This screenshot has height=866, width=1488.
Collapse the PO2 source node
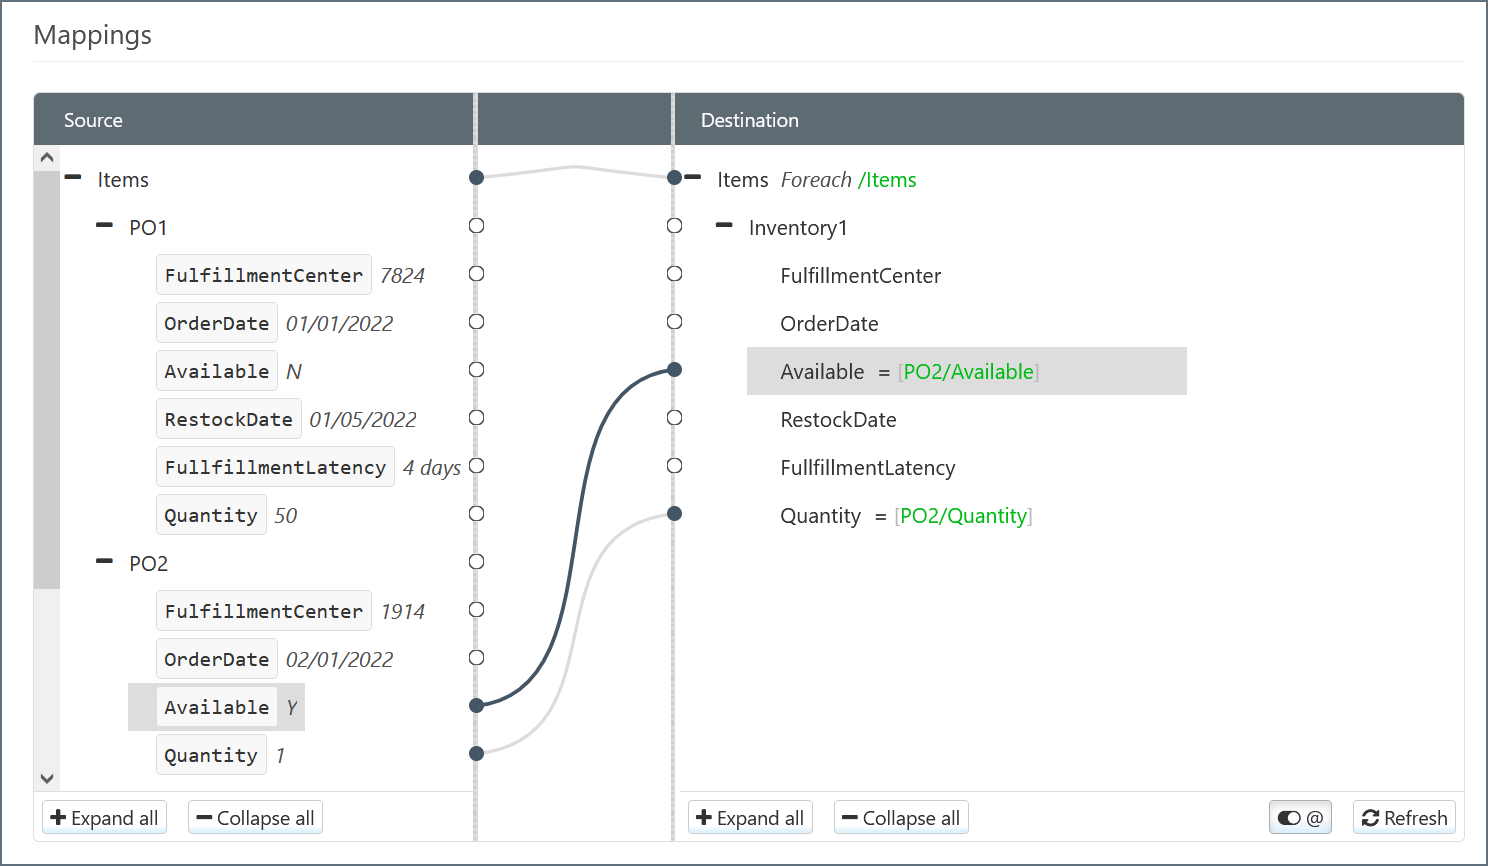105,562
